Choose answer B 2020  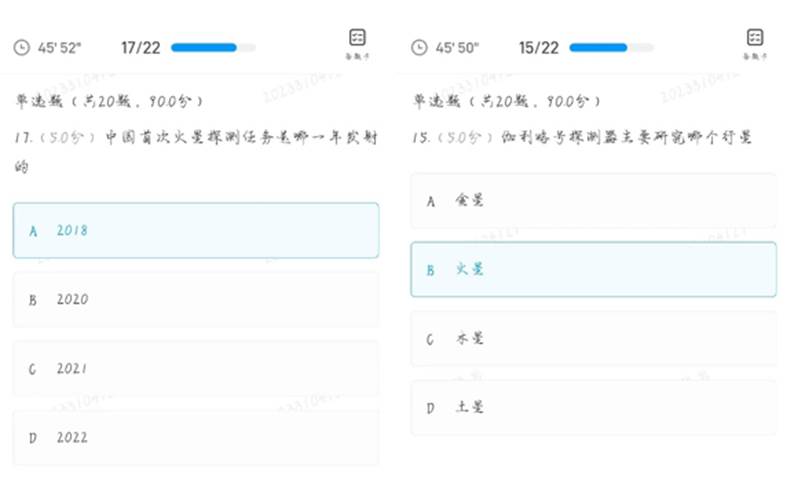point(195,299)
